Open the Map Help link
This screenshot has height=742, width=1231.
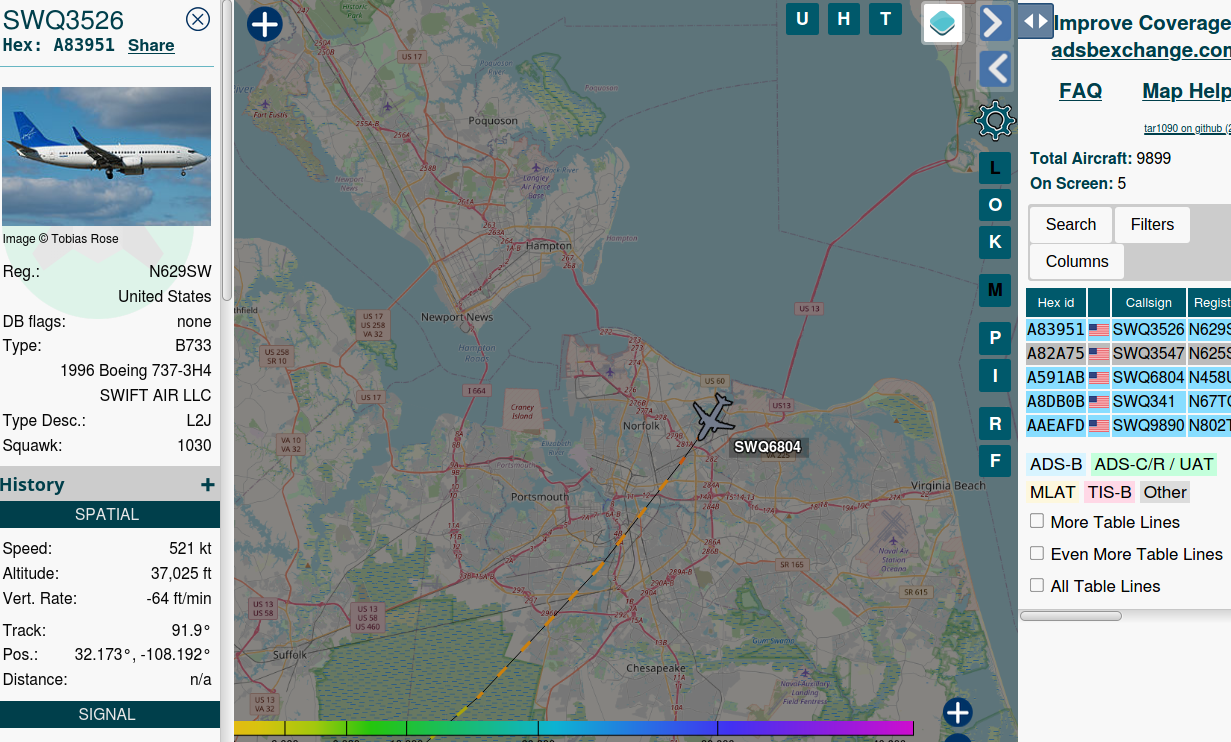tap(1186, 91)
